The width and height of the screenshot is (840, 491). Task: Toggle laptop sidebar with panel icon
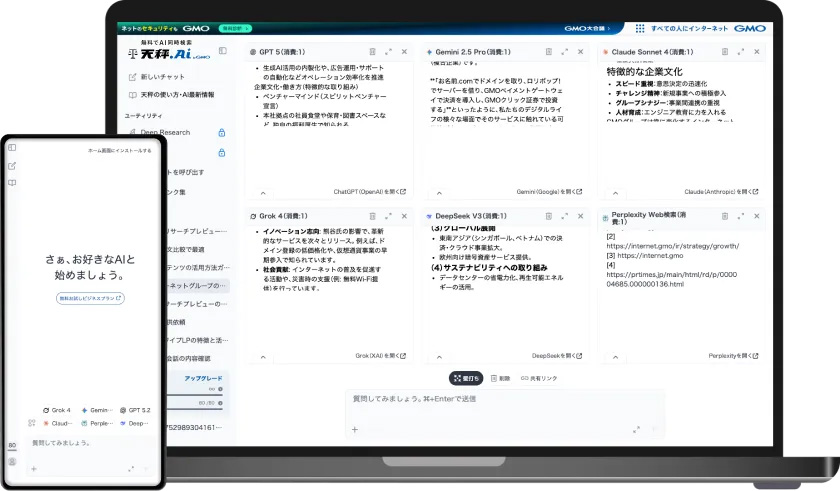[x=223, y=51]
